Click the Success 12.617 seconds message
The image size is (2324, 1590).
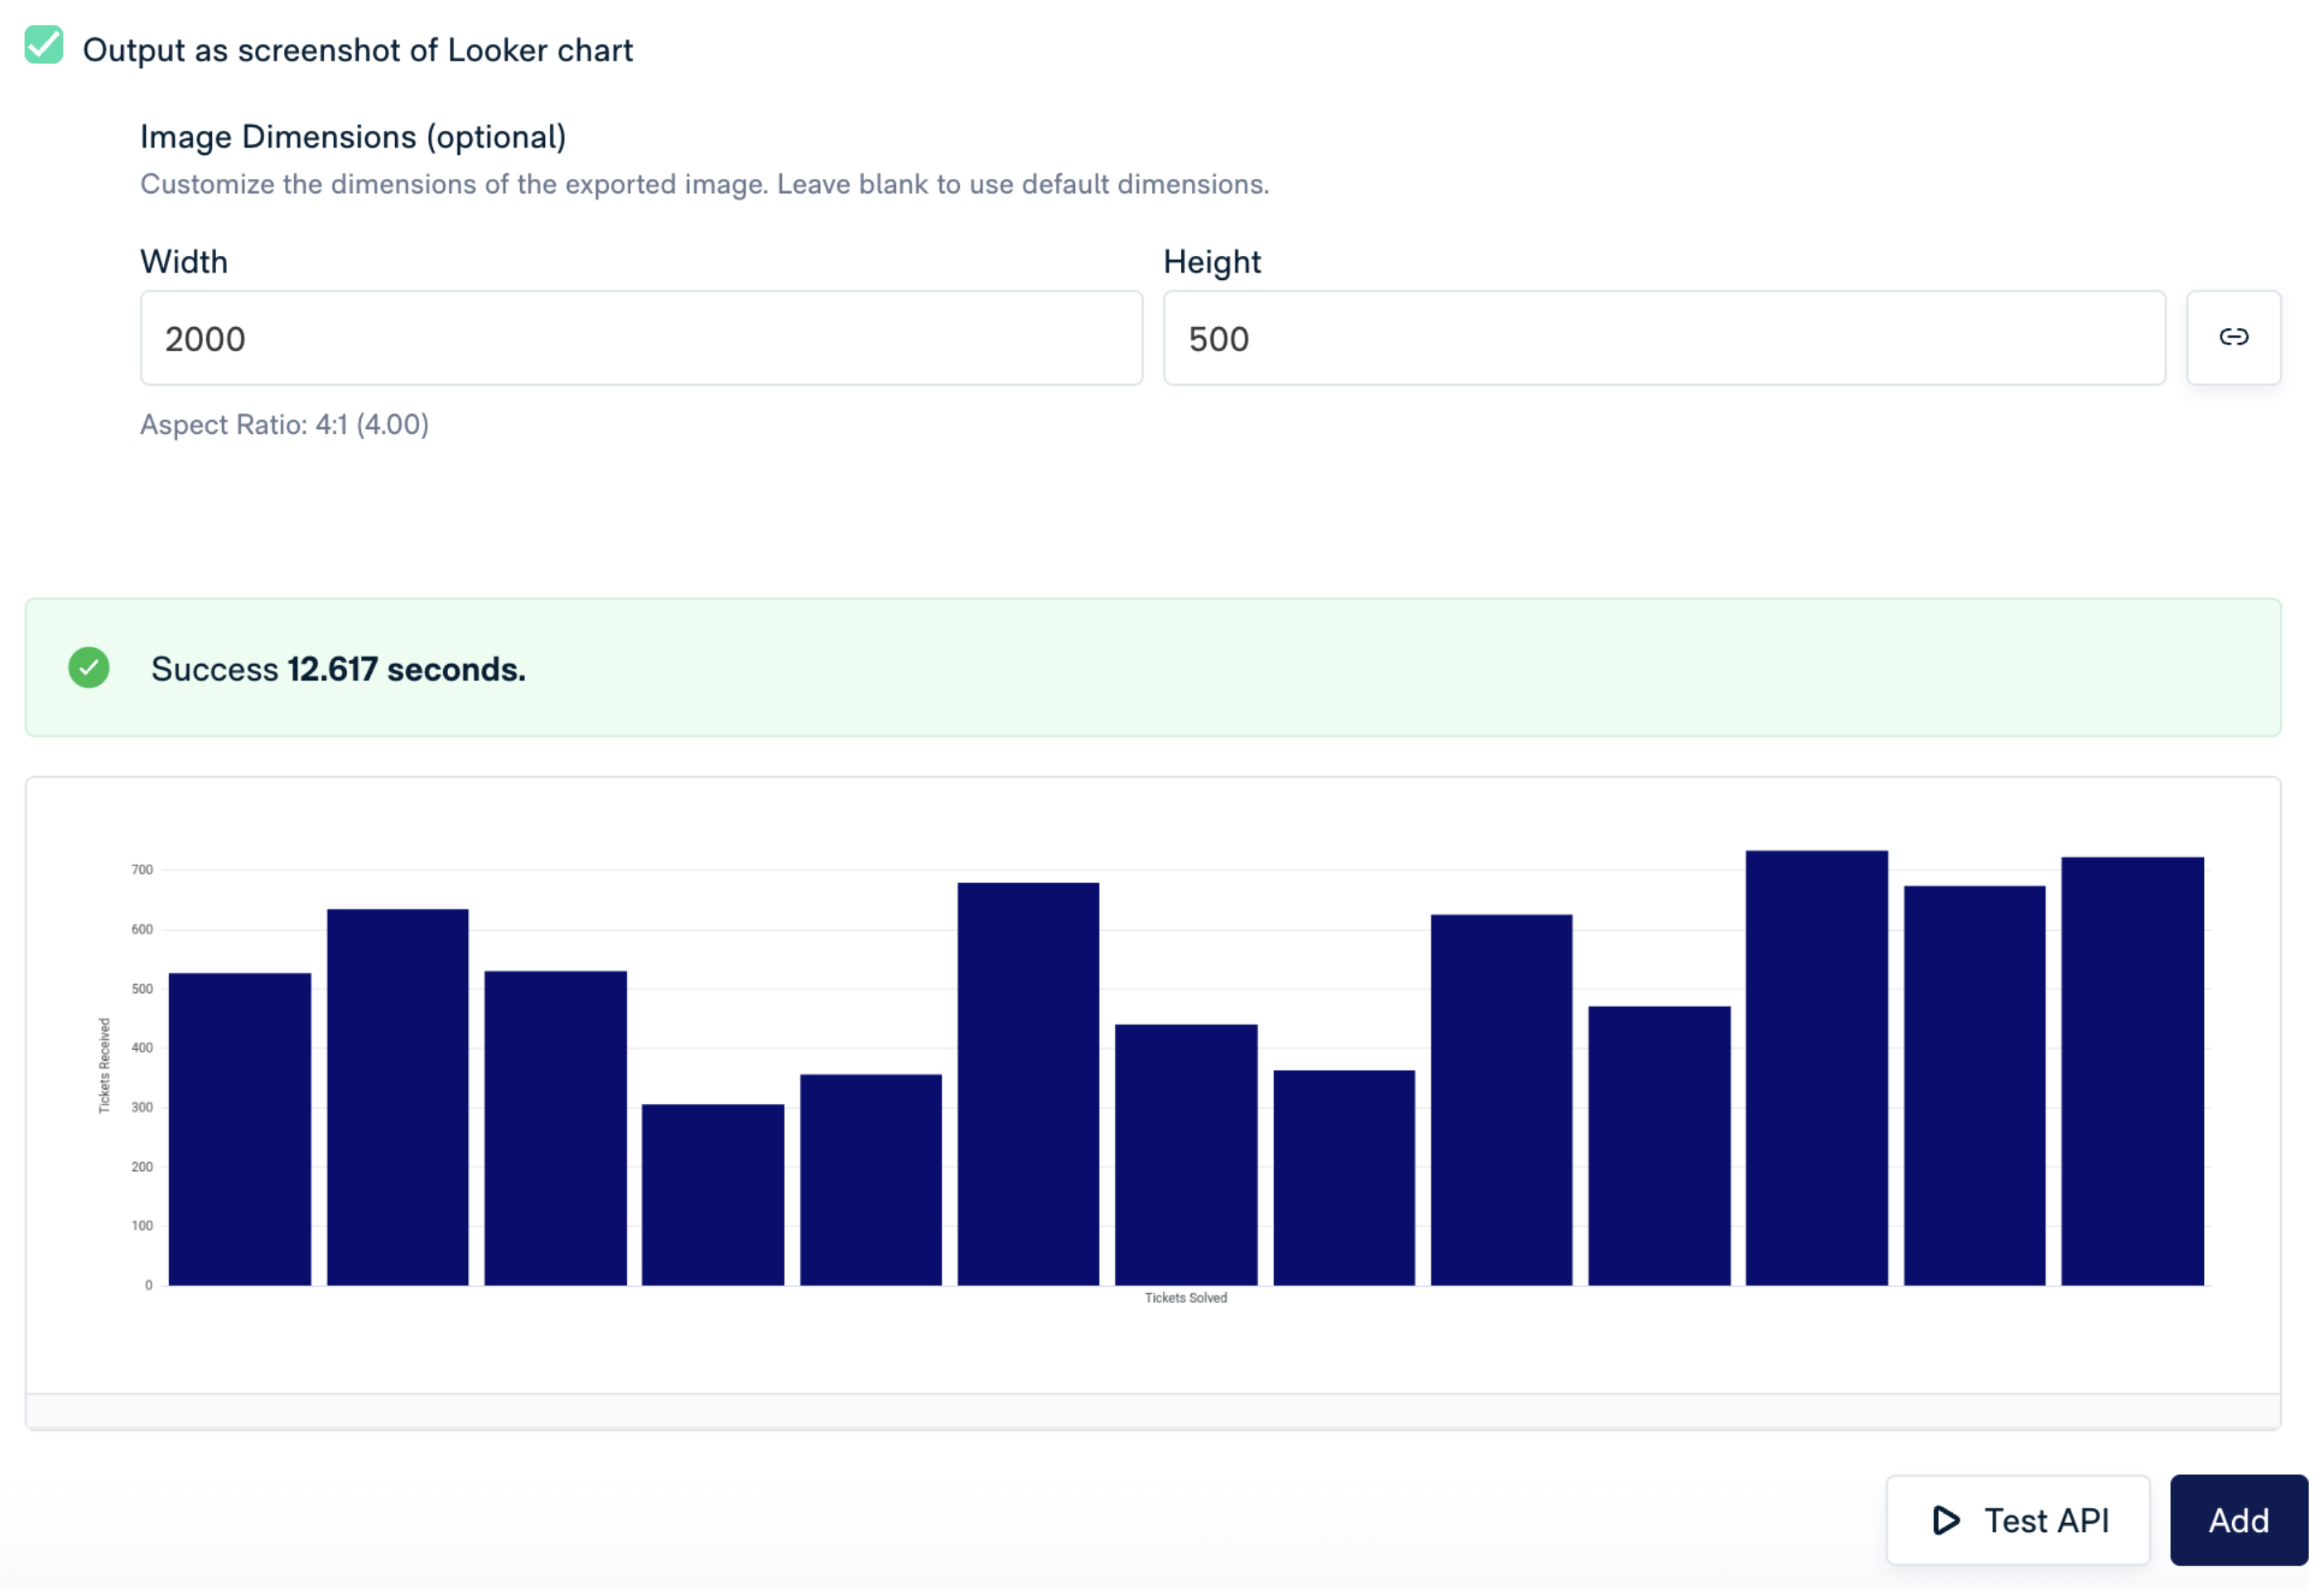pos(338,669)
